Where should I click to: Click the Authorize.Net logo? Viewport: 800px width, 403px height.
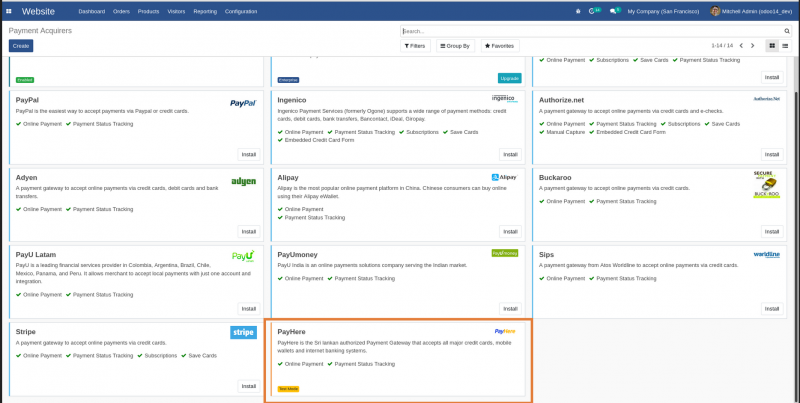(766, 99)
